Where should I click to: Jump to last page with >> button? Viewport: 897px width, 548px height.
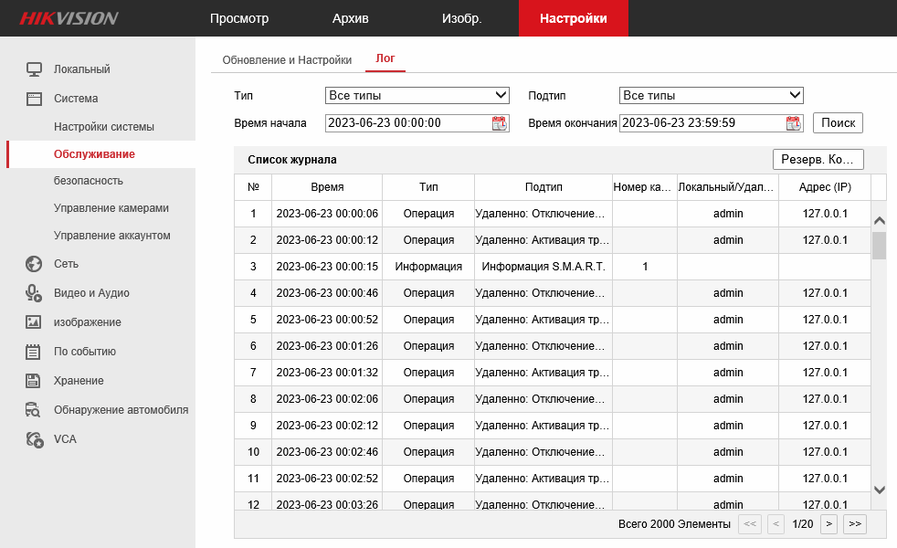(855, 524)
